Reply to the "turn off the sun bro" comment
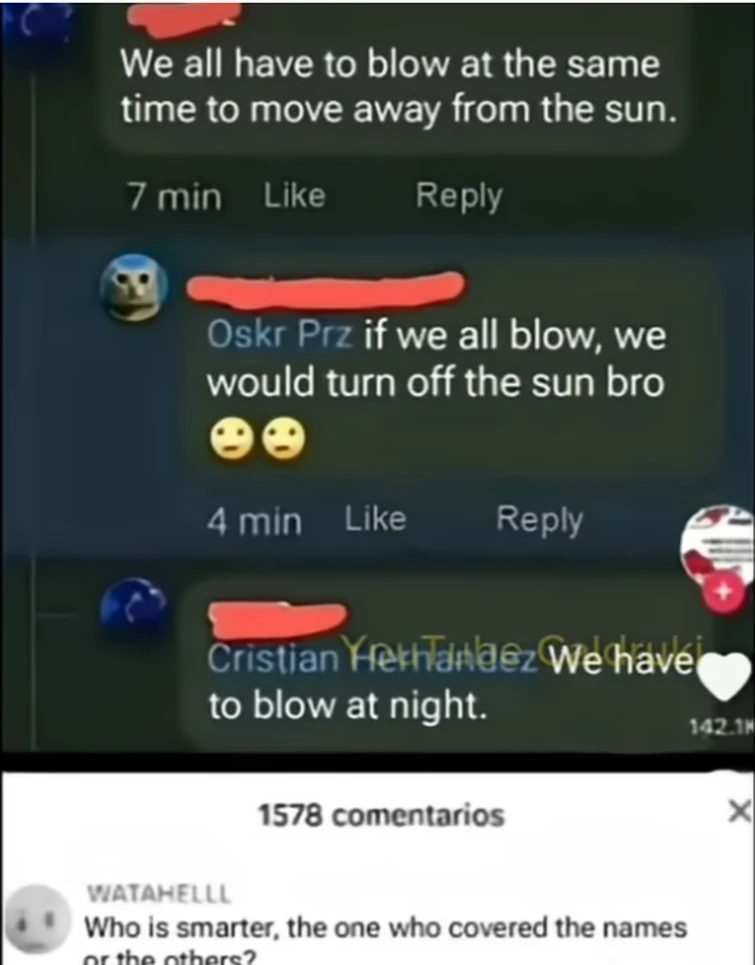This screenshot has width=755, height=965. 539,520
